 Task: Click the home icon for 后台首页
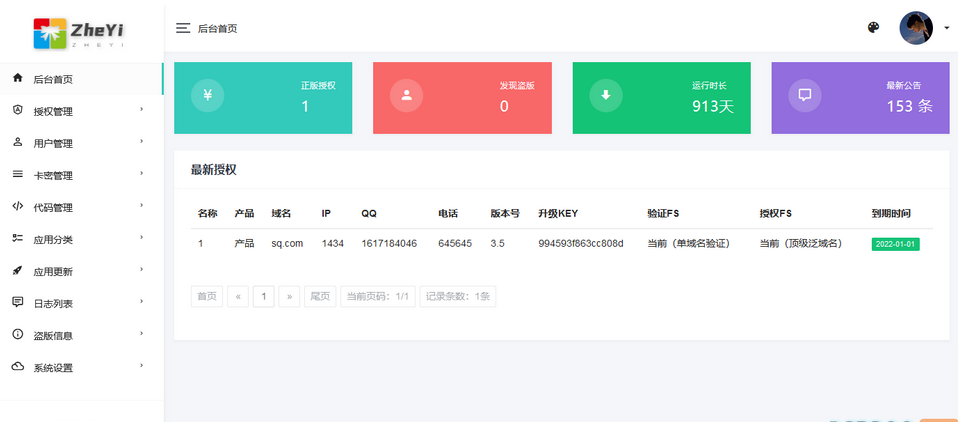pyautogui.click(x=18, y=78)
